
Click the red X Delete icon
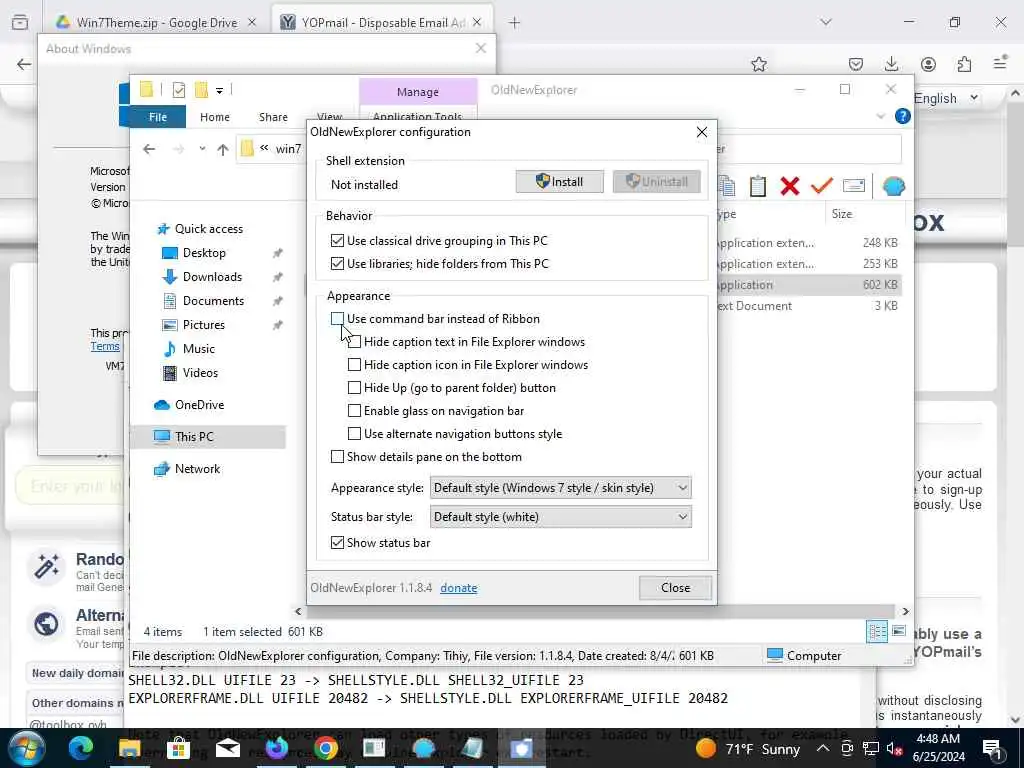pos(790,186)
